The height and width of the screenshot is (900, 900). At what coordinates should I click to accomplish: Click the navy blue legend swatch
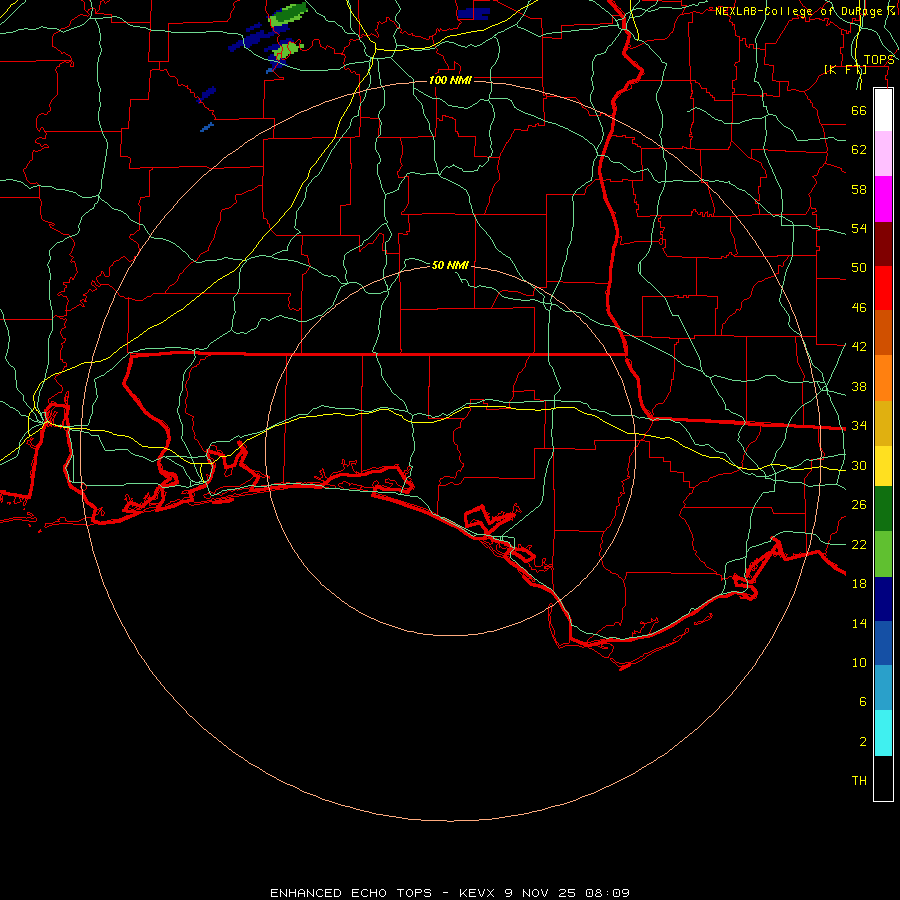[883, 599]
